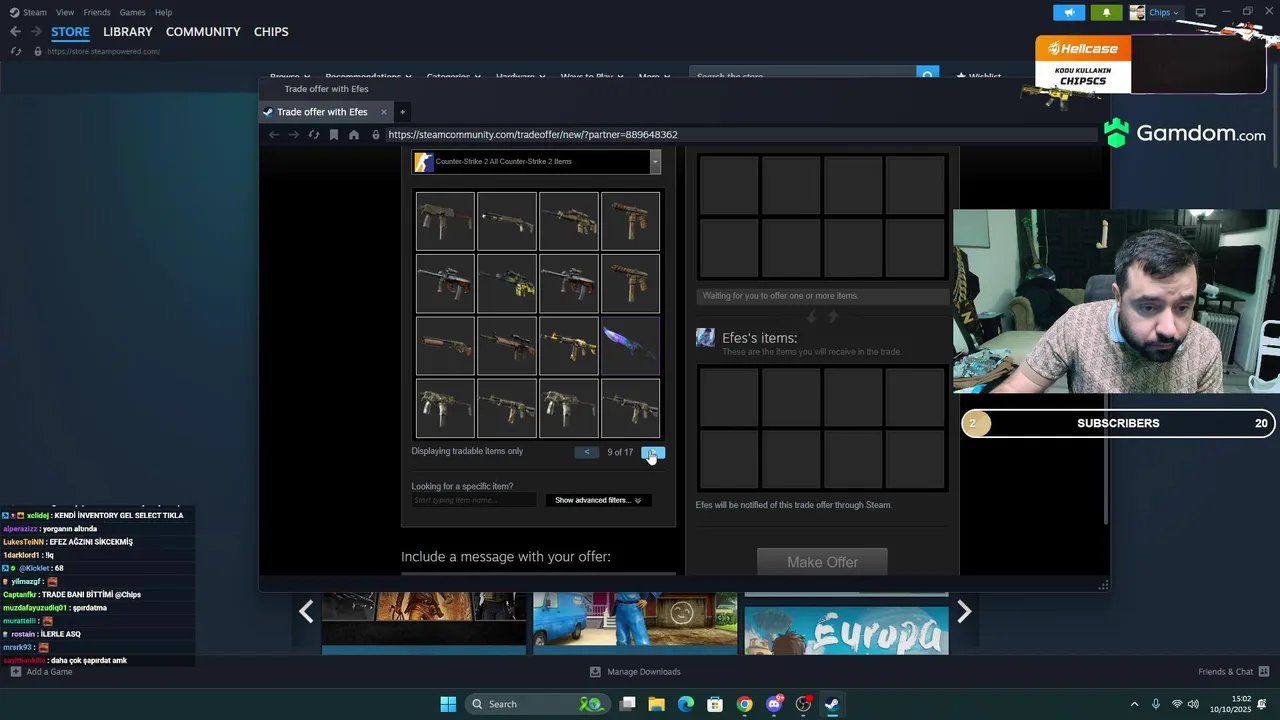
Task: Click the trade window back arrow
Action: click(x=274, y=135)
